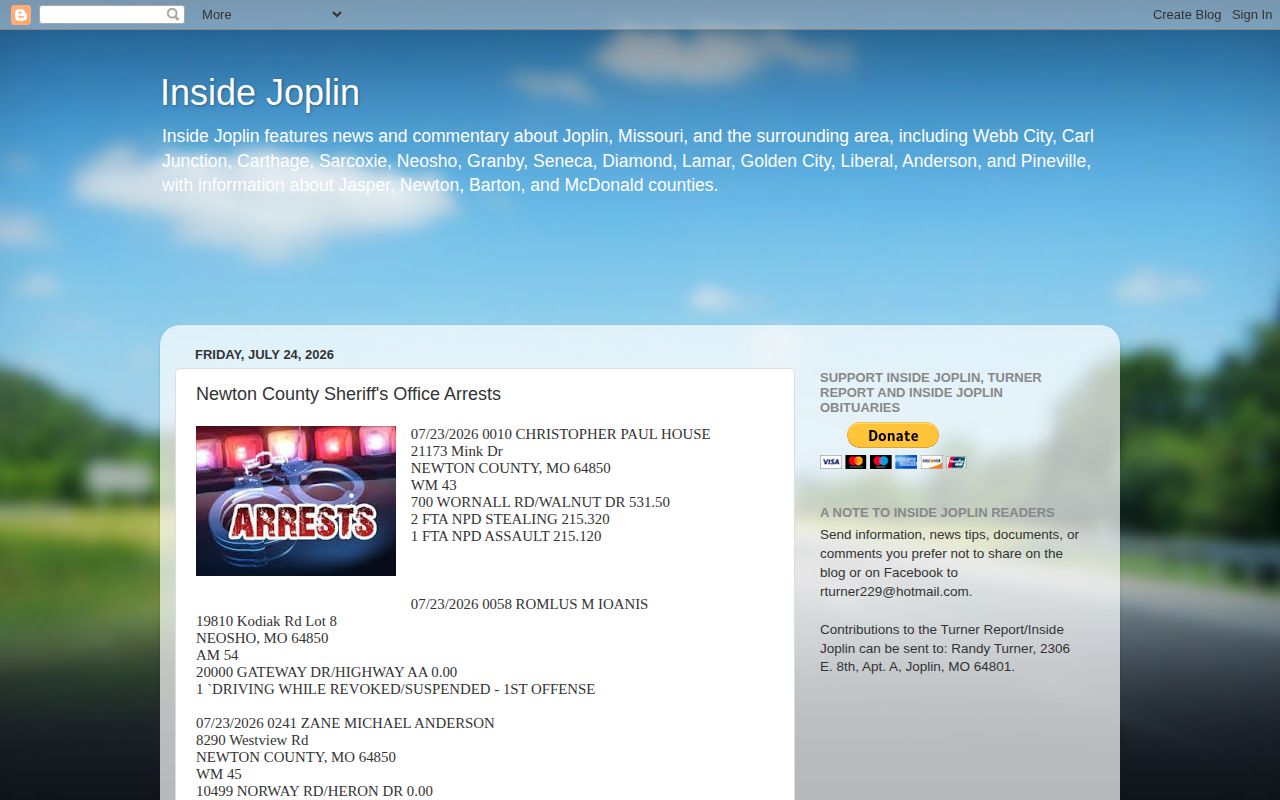Click the email rturner229@hotmail.com in sidebar
Screen dimensions: 1280x800
894,591
